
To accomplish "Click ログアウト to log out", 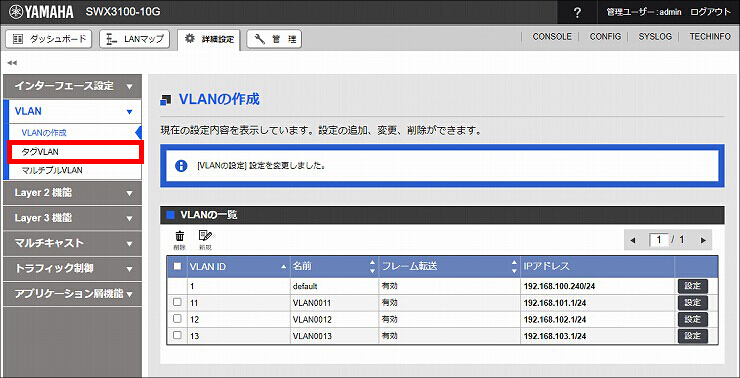I will point(710,12).
